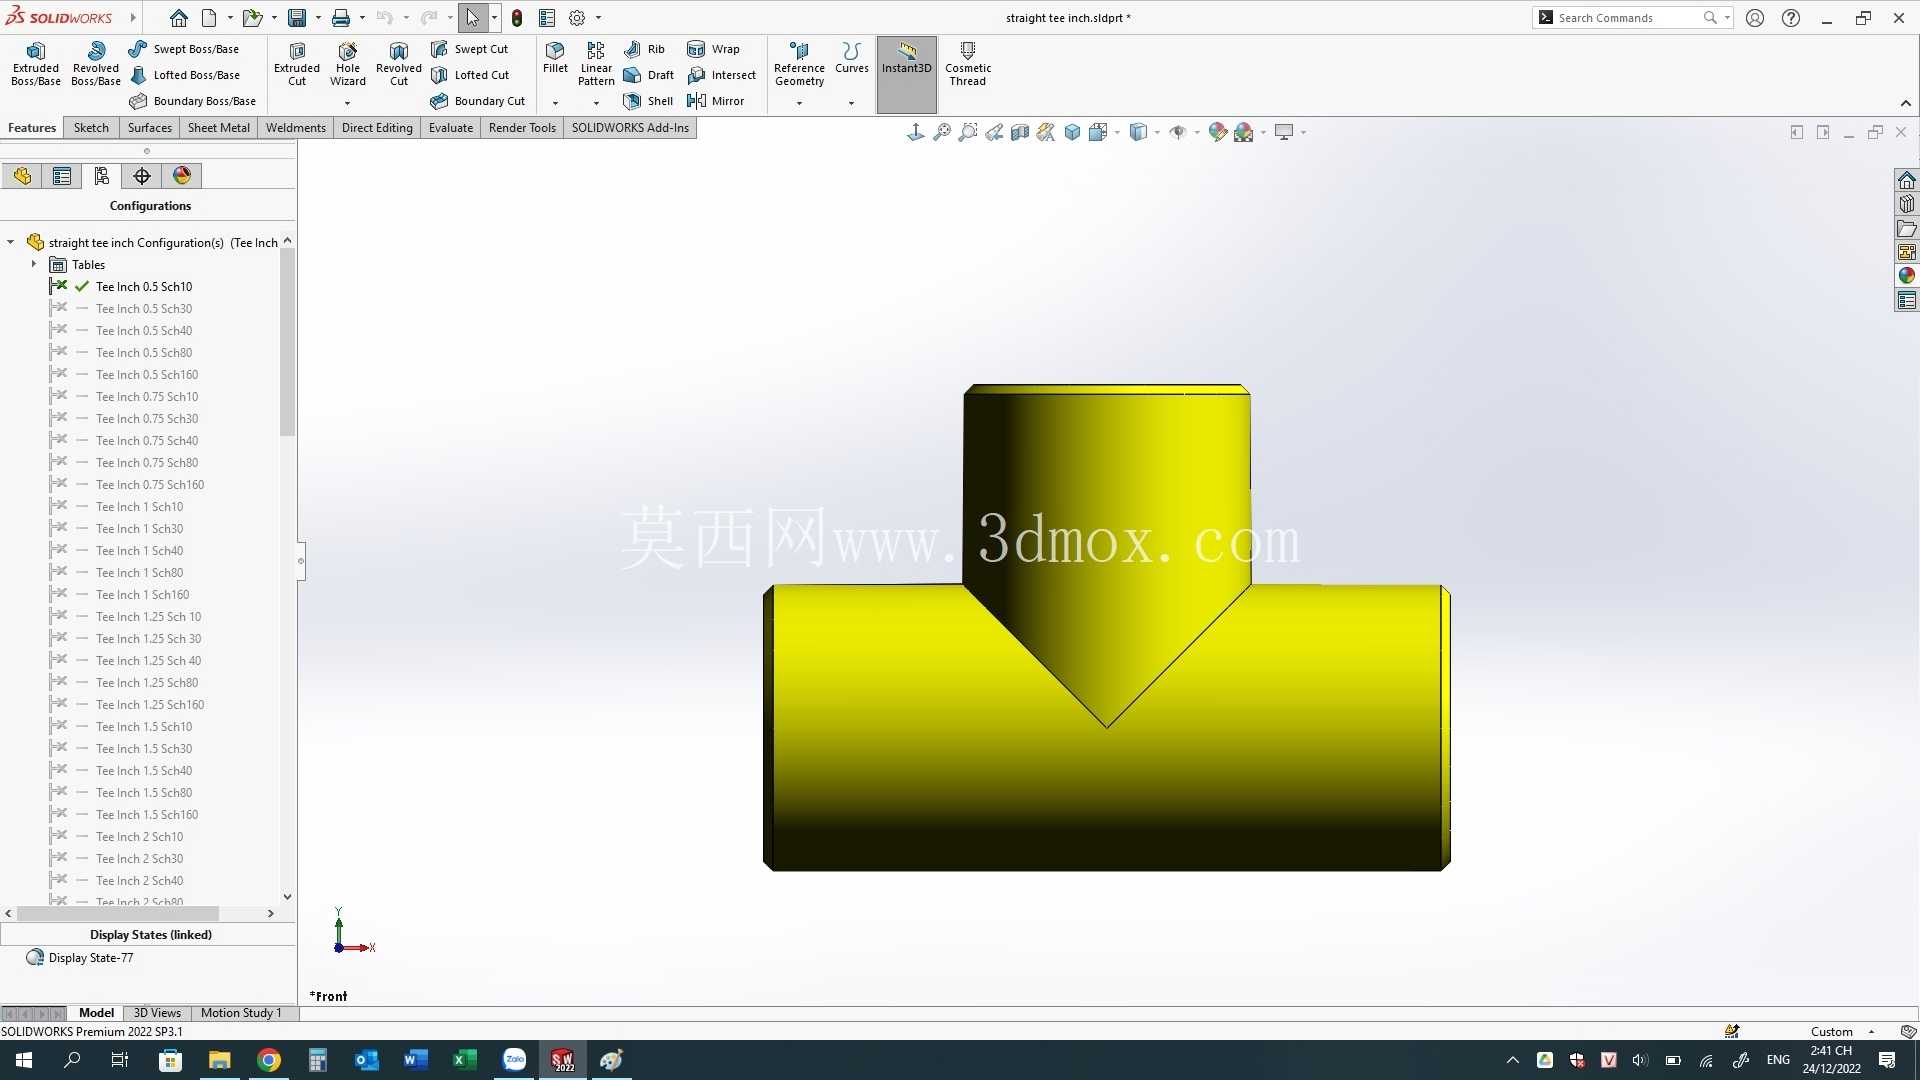Click the Shell feature tool
The height and width of the screenshot is (1080, 1920).
tap(647, 101)
